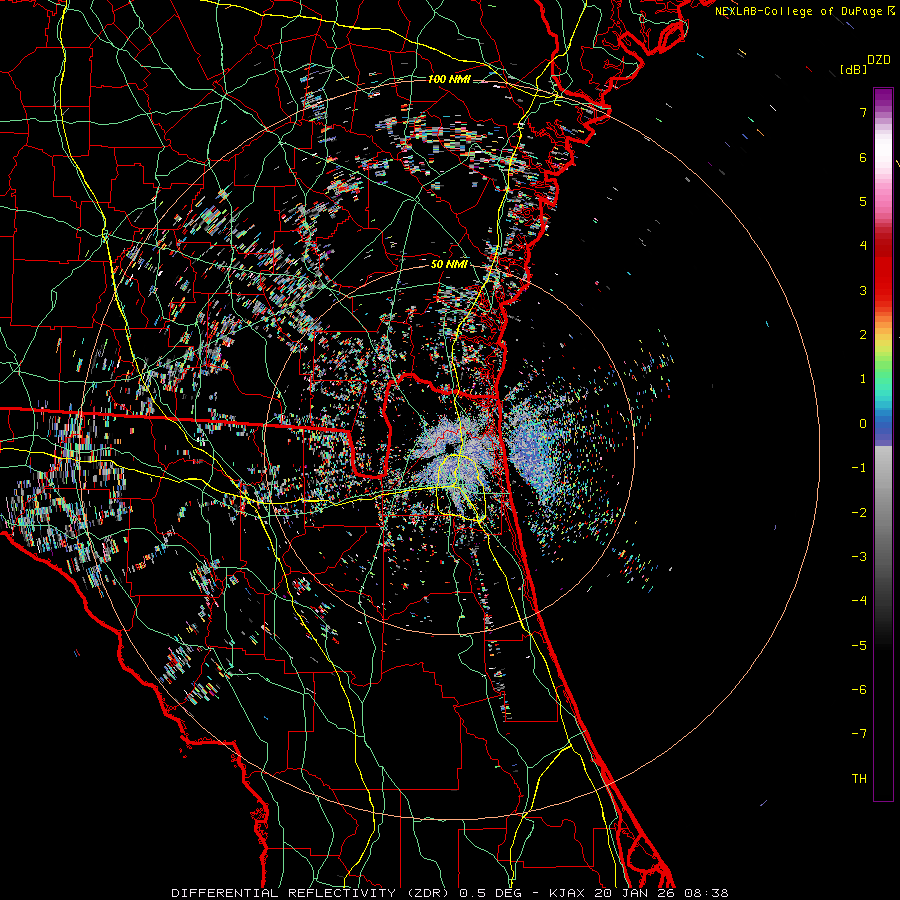Click the -6 value on the color scale
This screenshot has width=900, height=900.
[x=859, y=690]
